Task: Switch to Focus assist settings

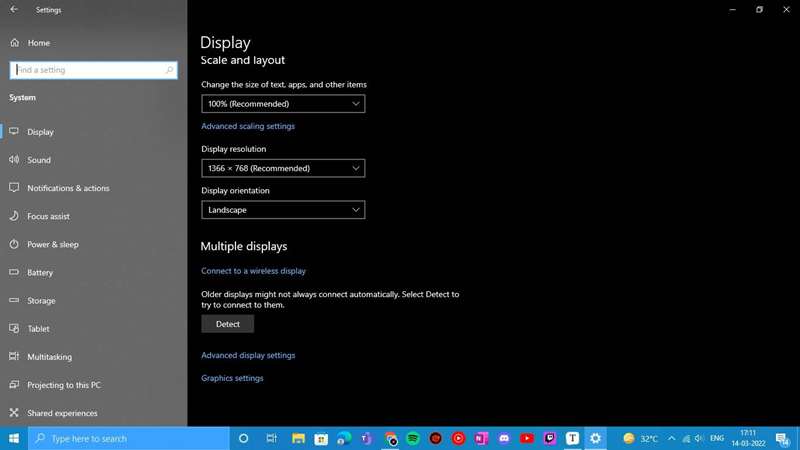Action: (x=48, y=216)
